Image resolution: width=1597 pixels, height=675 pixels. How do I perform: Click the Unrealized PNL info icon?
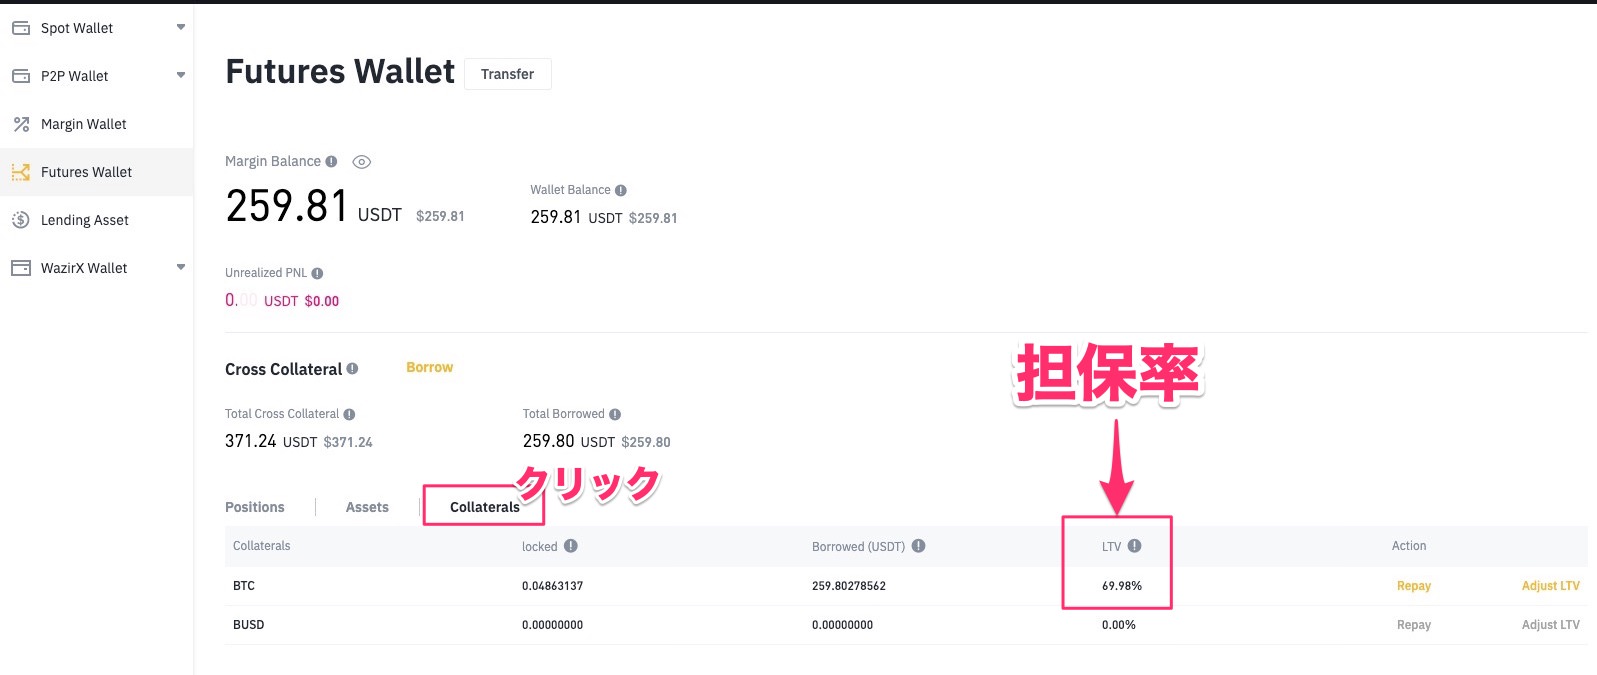coord(317,273)
